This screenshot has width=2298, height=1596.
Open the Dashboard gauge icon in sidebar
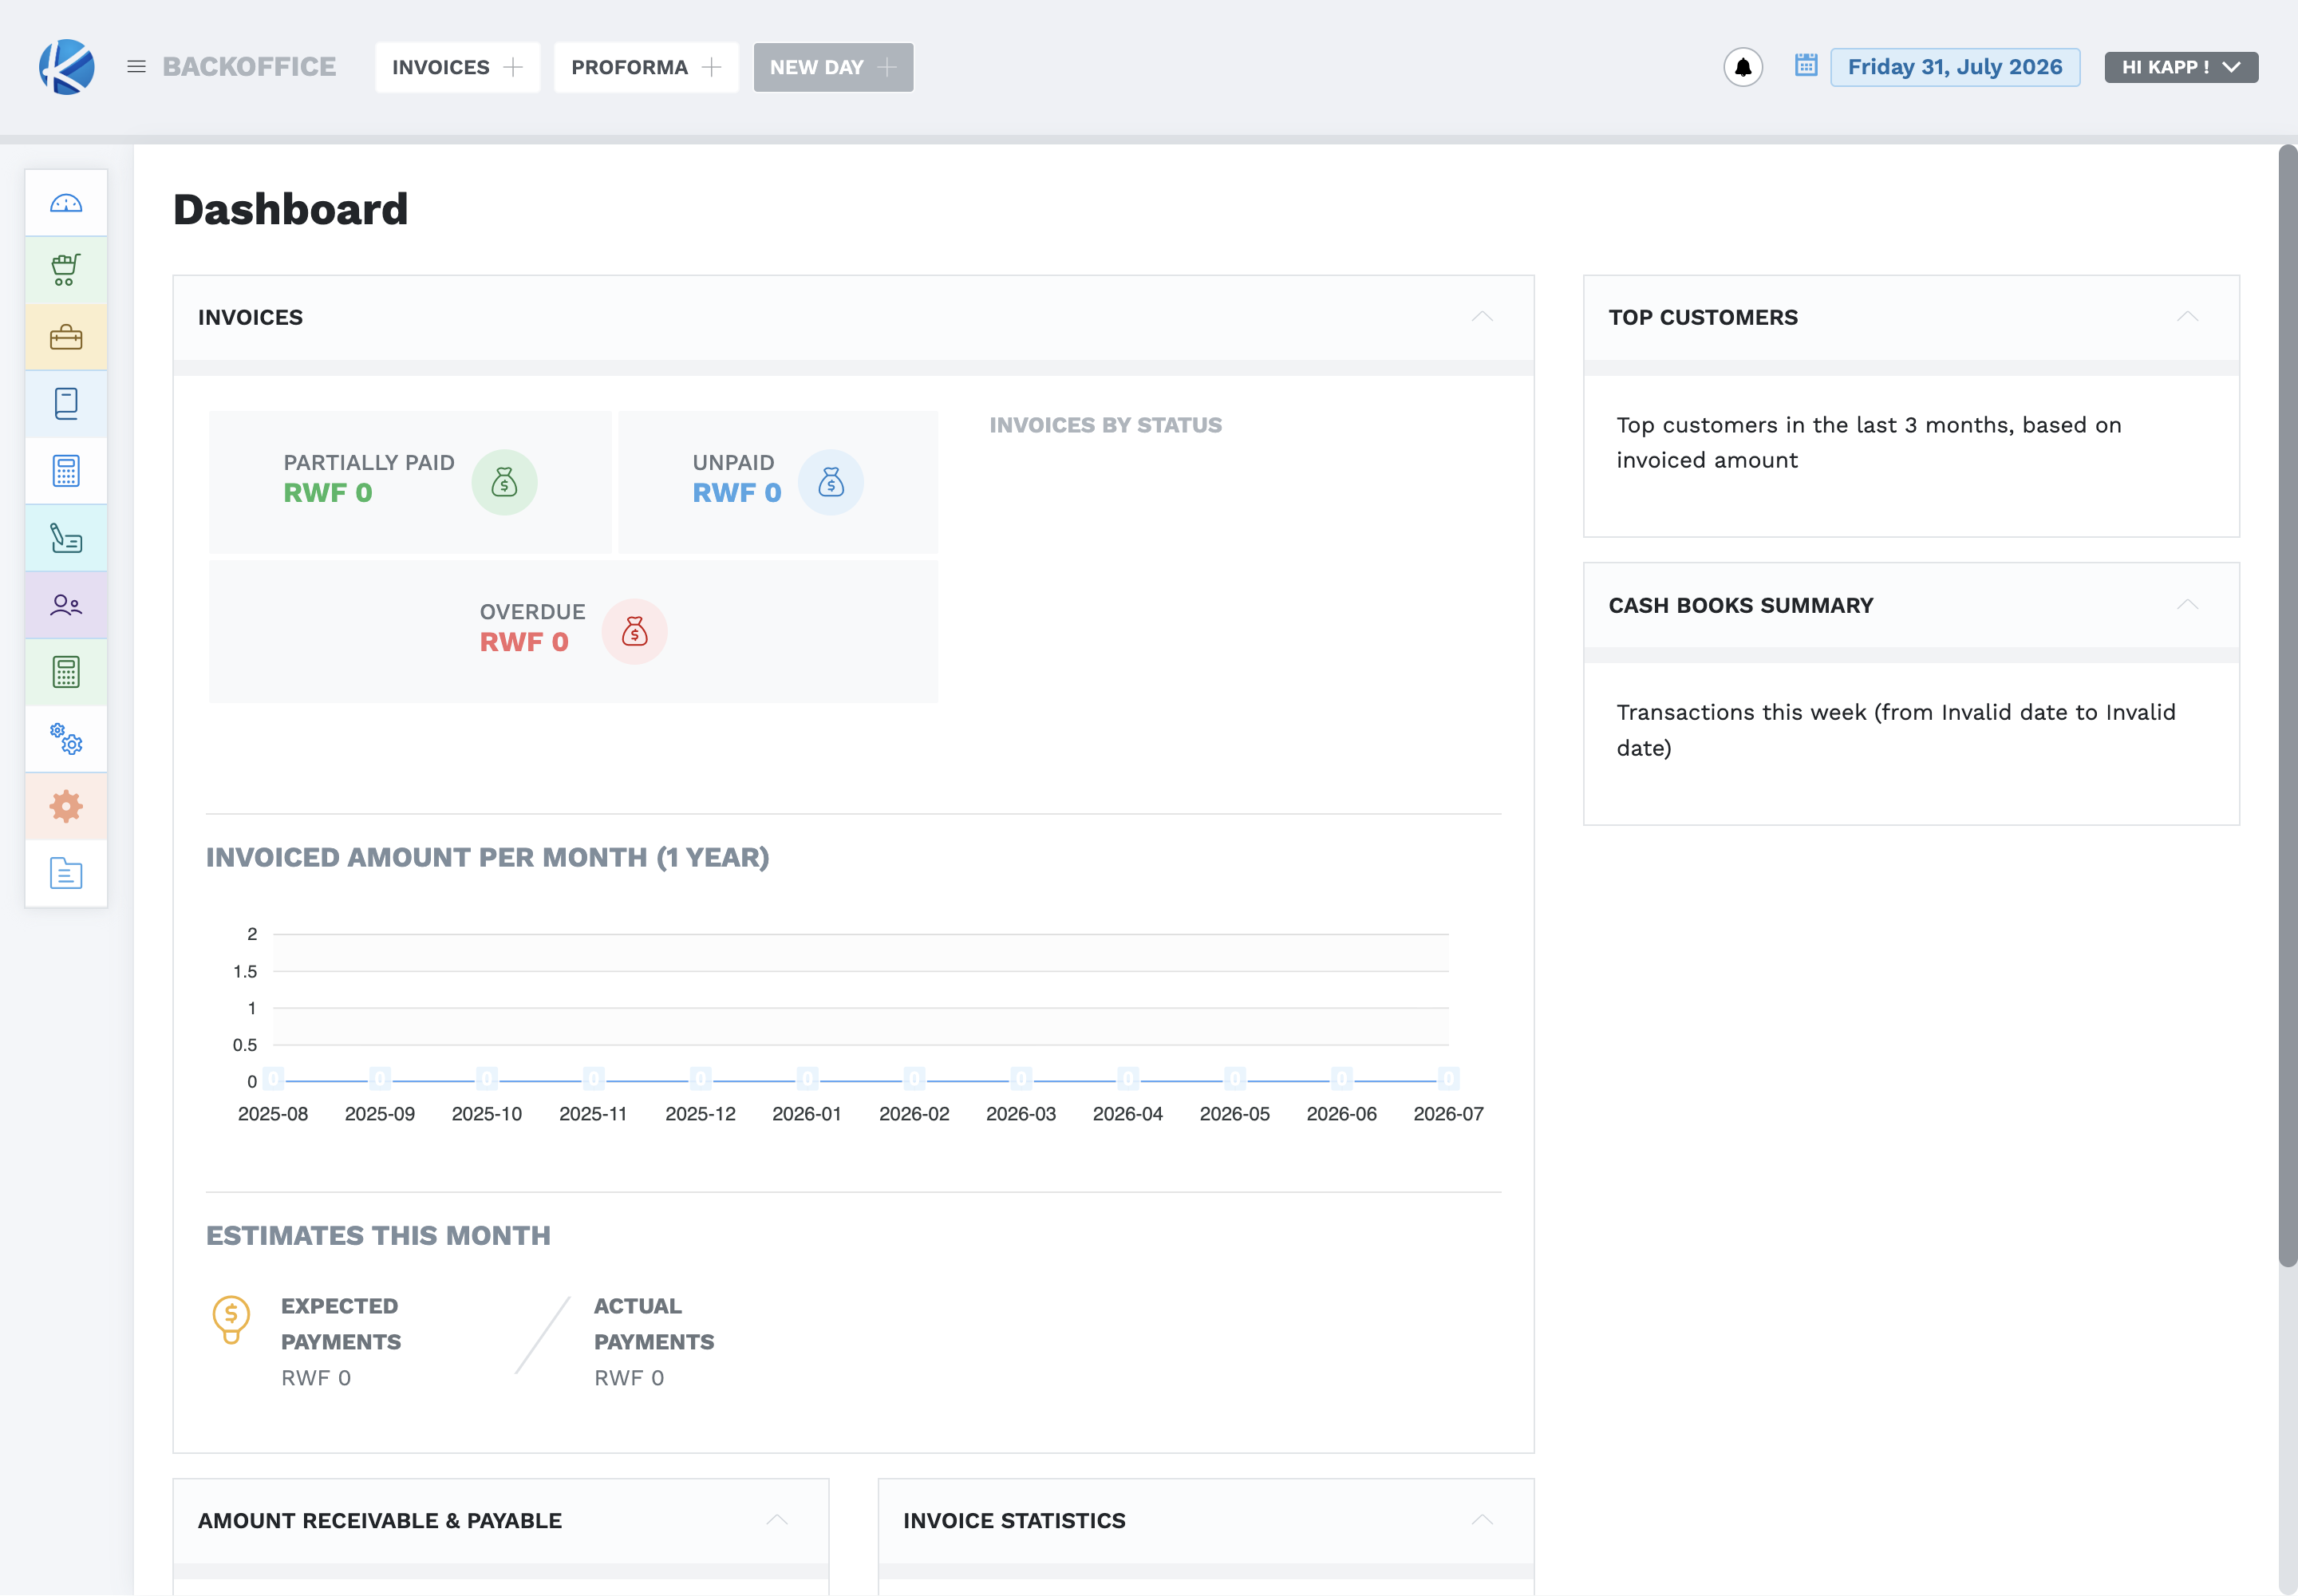(x=66, y=204)
